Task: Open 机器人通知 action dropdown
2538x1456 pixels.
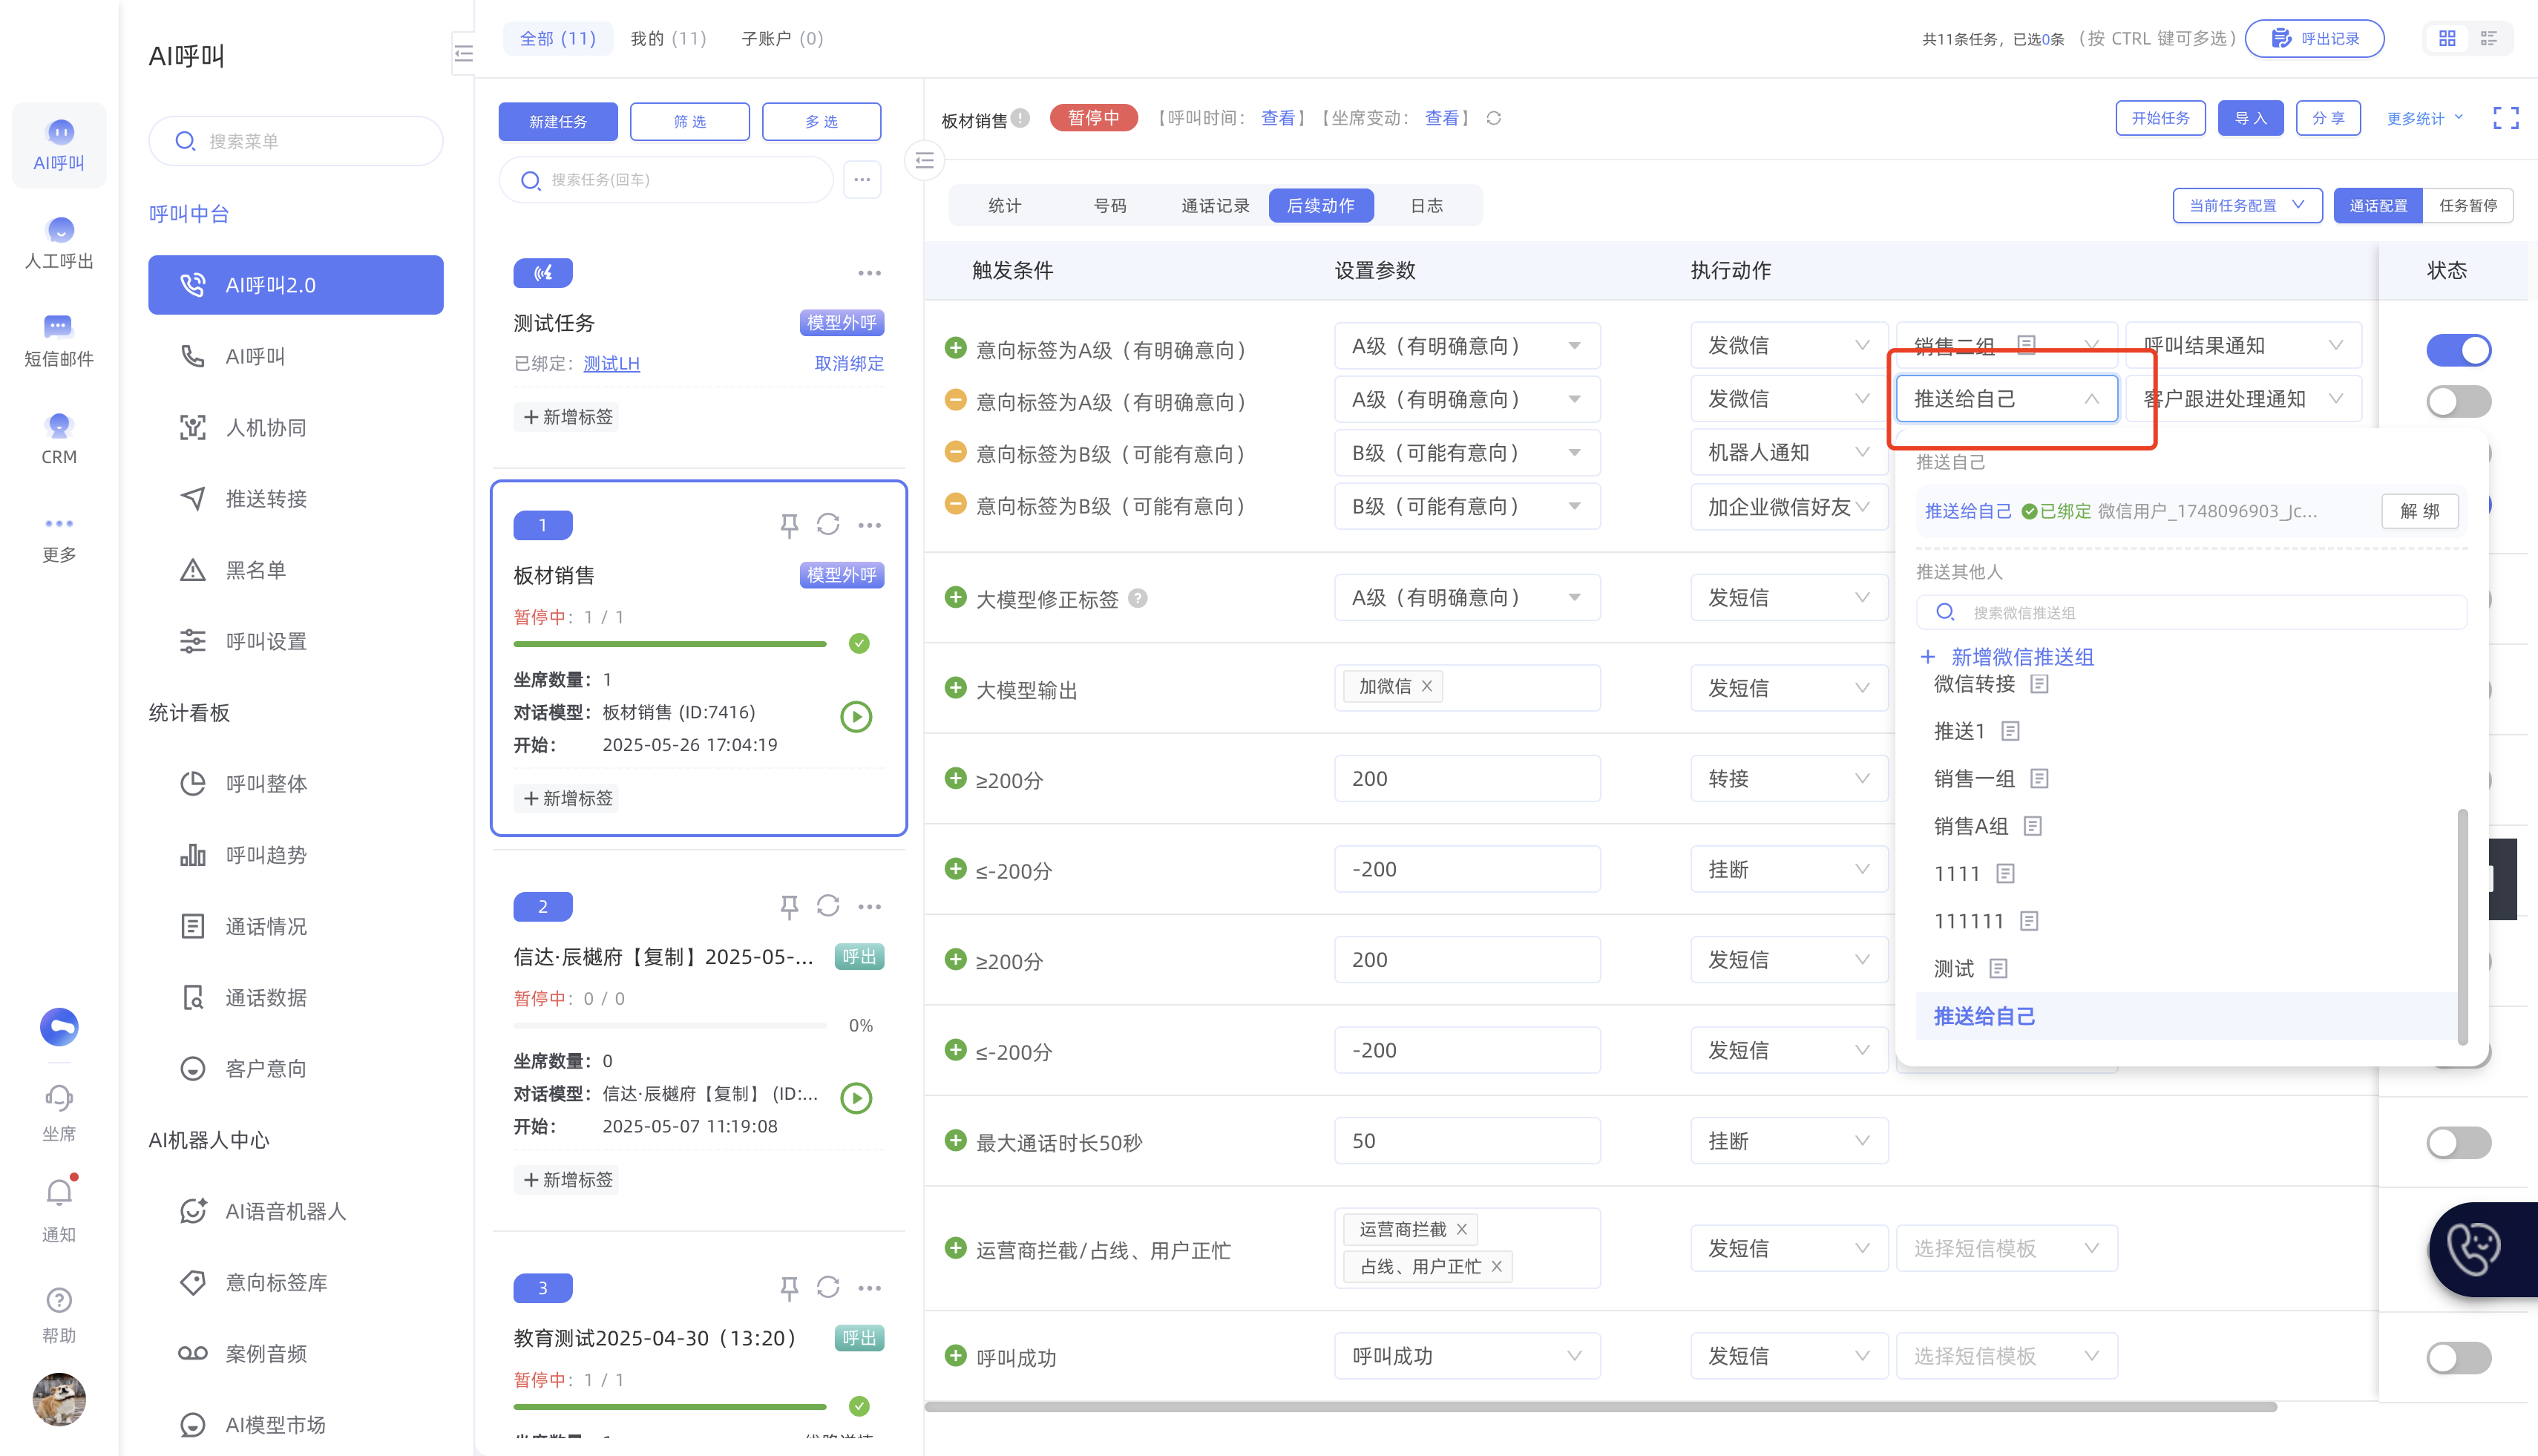Action: [1788, 453]
